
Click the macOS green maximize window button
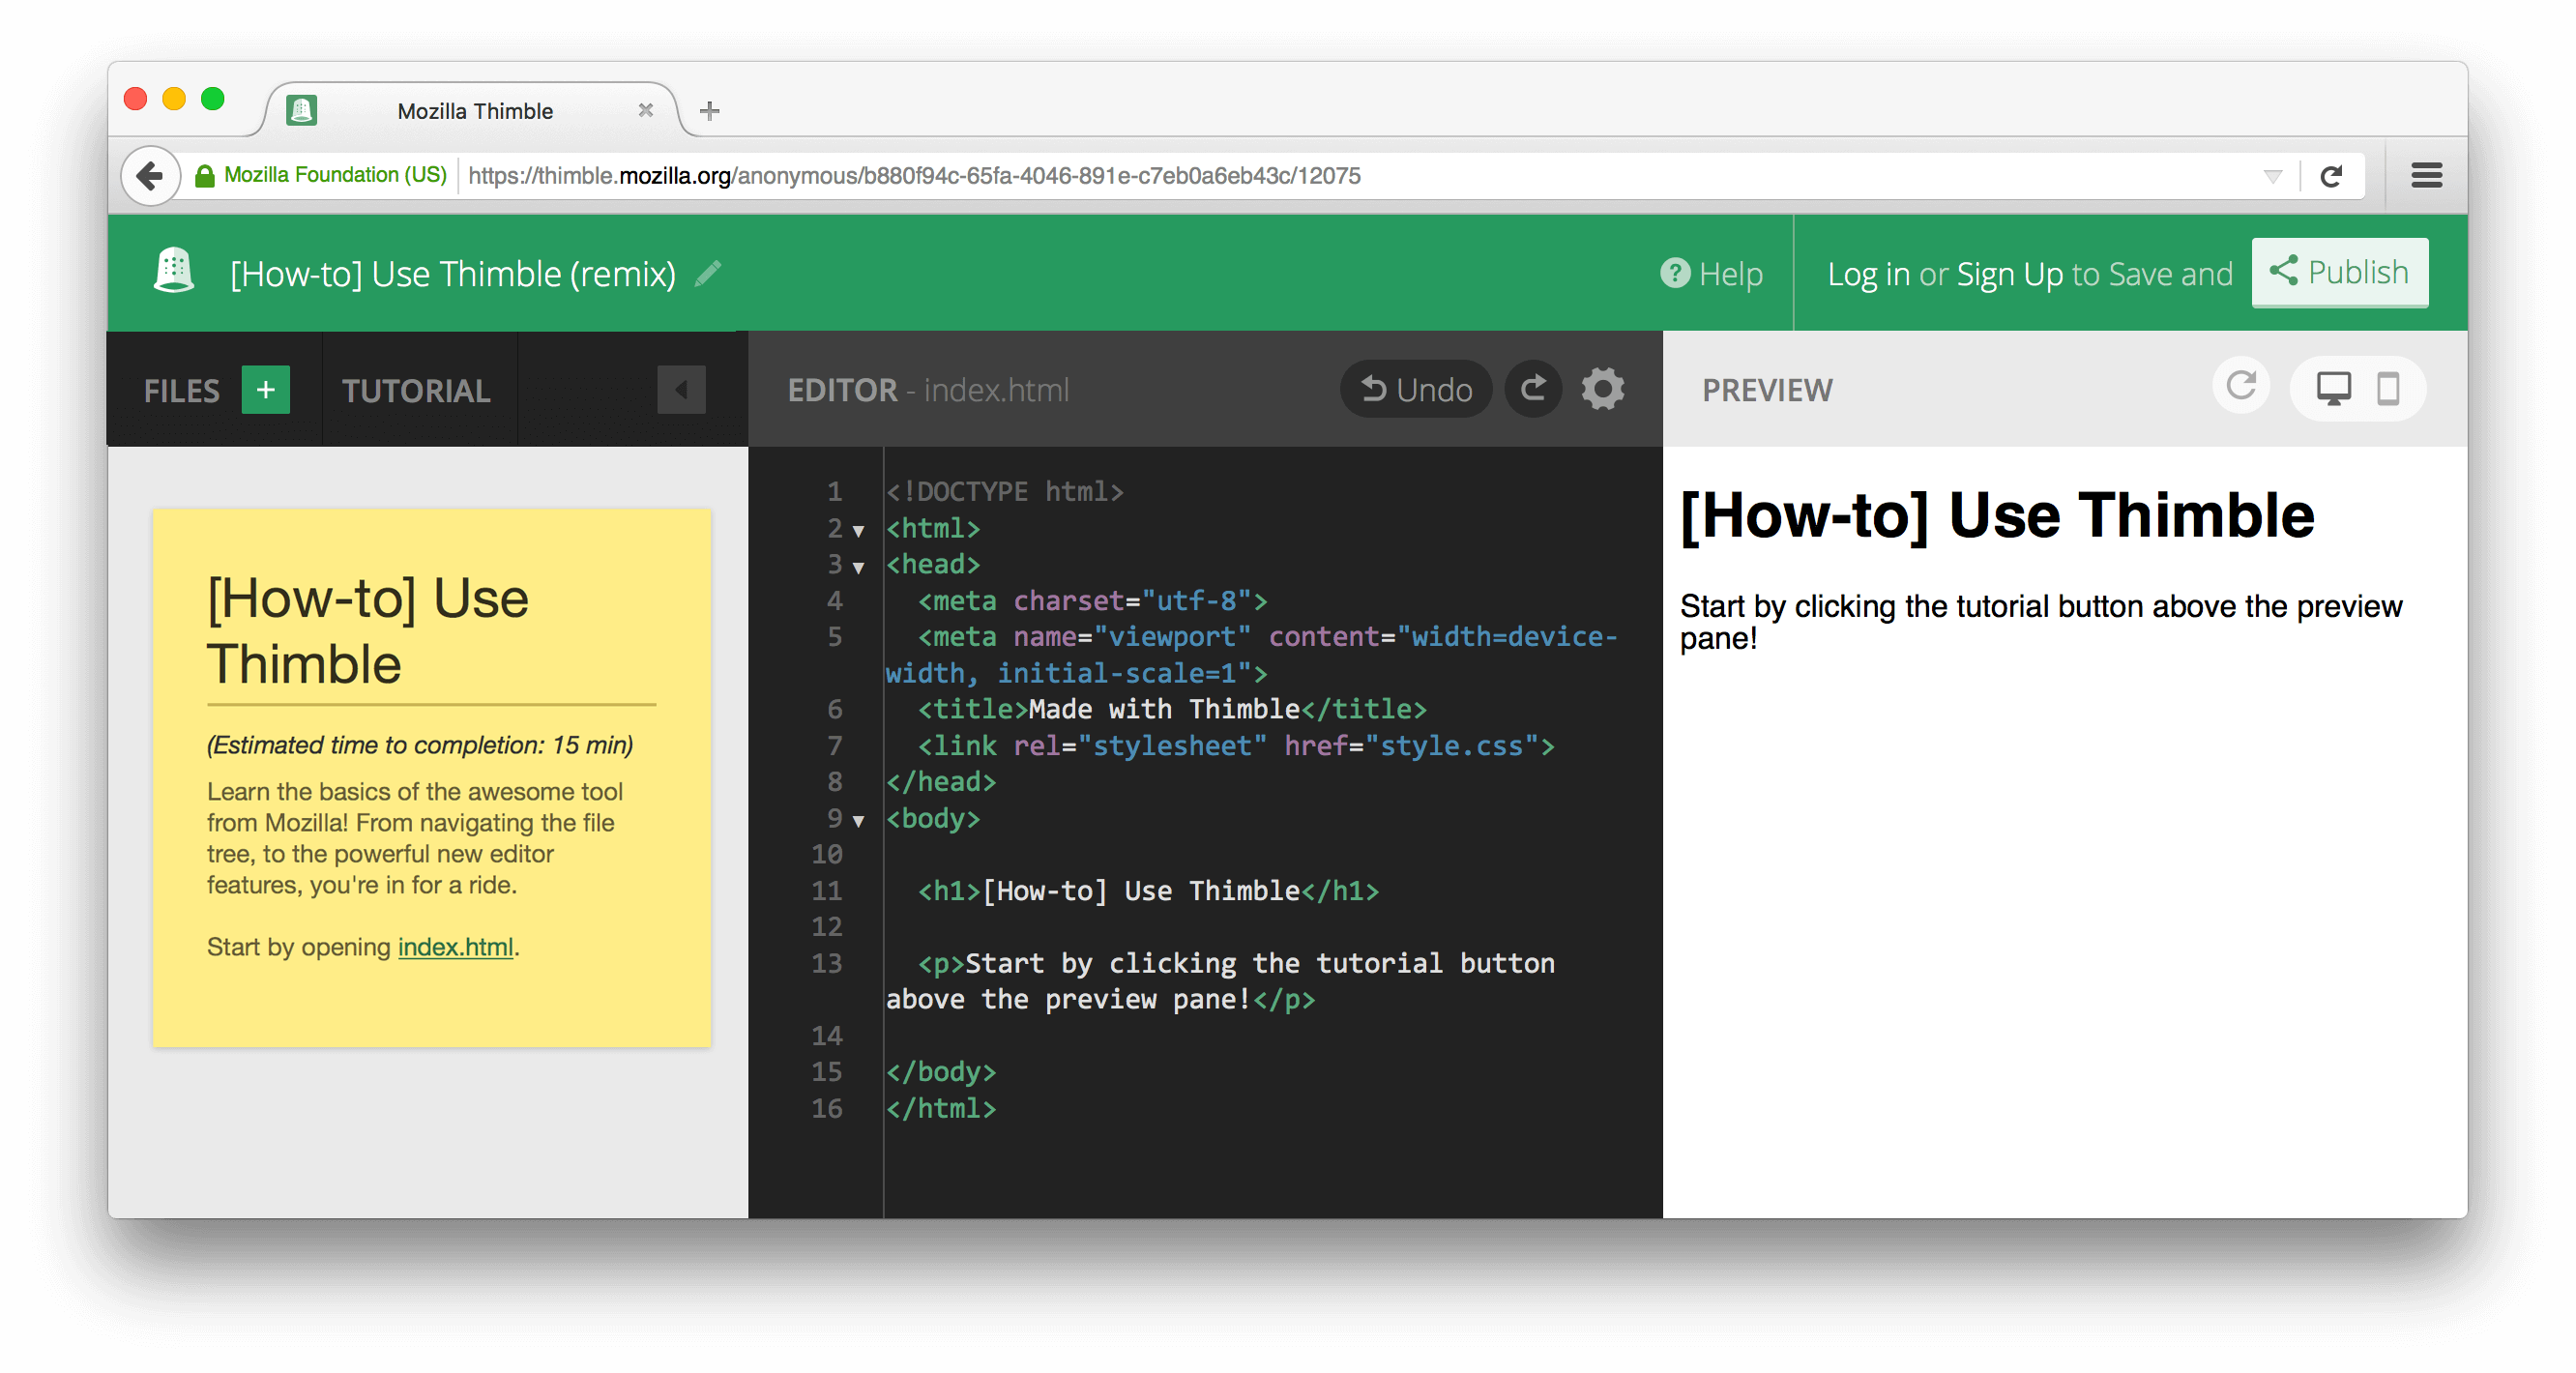[x=212, y=99]
